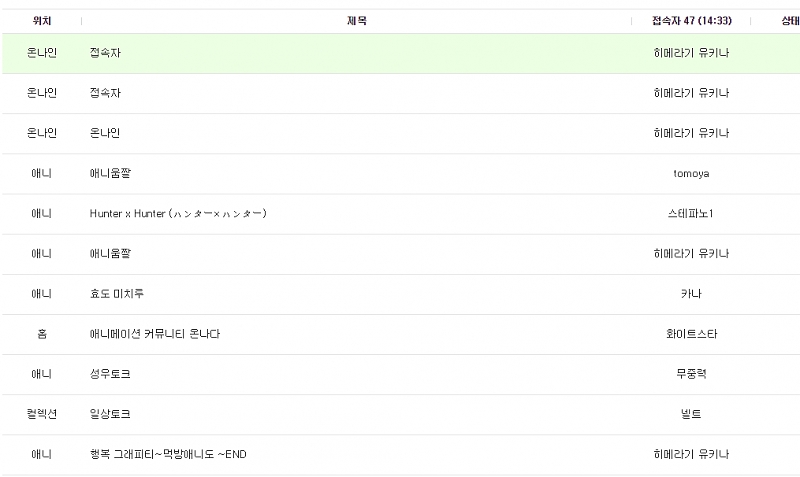Open the Hunter x Hunter post
The image size is (800, 477).
coord(177,214)
